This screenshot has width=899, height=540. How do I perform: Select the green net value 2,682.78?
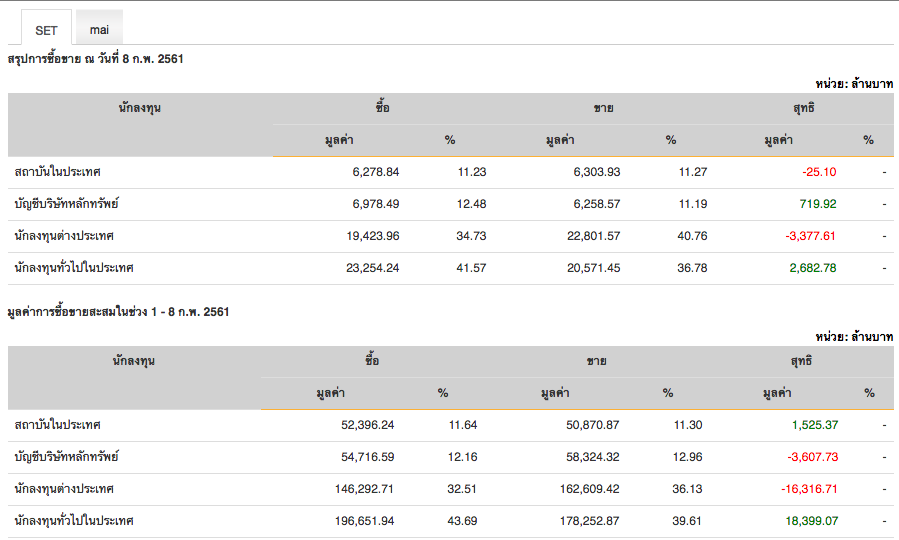click(x=811, y=268)
